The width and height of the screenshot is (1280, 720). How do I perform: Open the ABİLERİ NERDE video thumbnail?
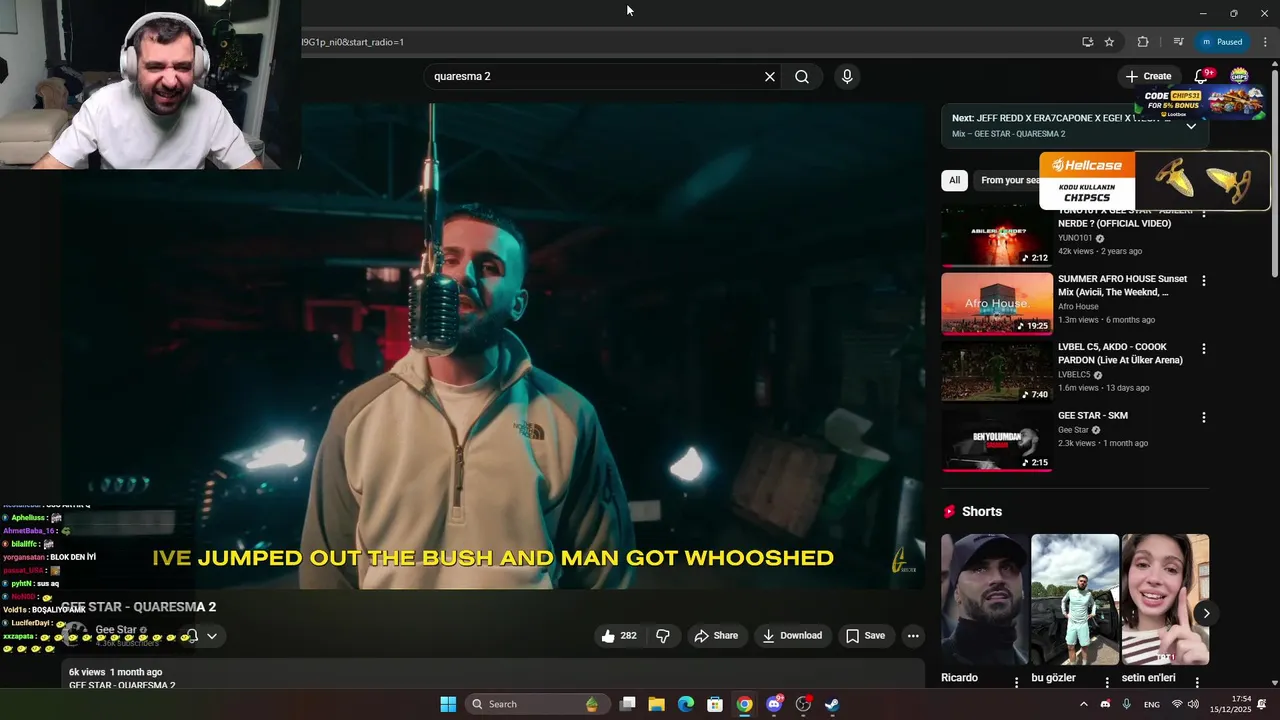[997, 236]
